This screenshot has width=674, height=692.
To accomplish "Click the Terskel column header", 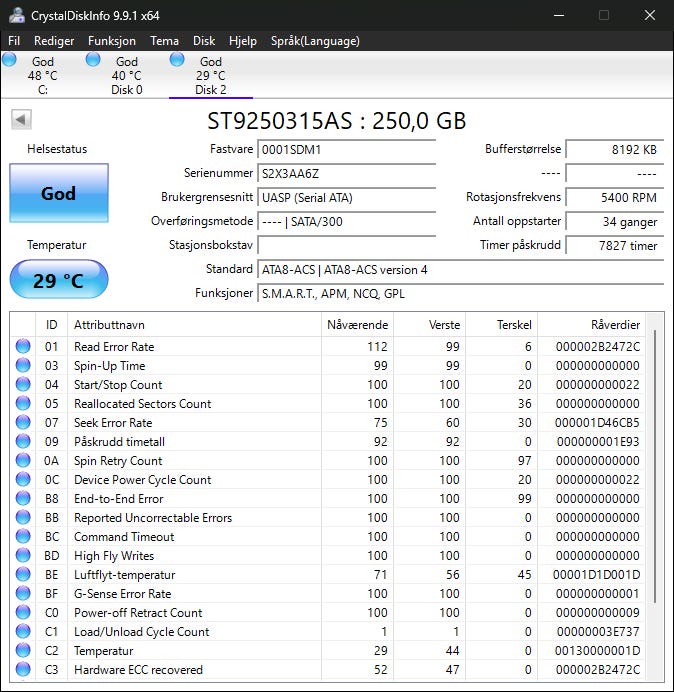I will click(501, 325).
